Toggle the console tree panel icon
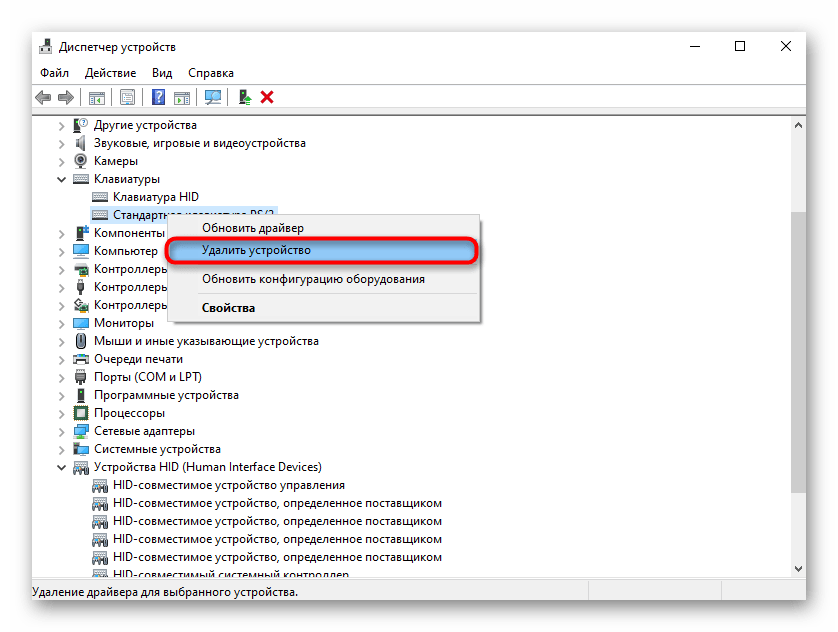This screenshot has height=632, width=838. click(96, 97)
